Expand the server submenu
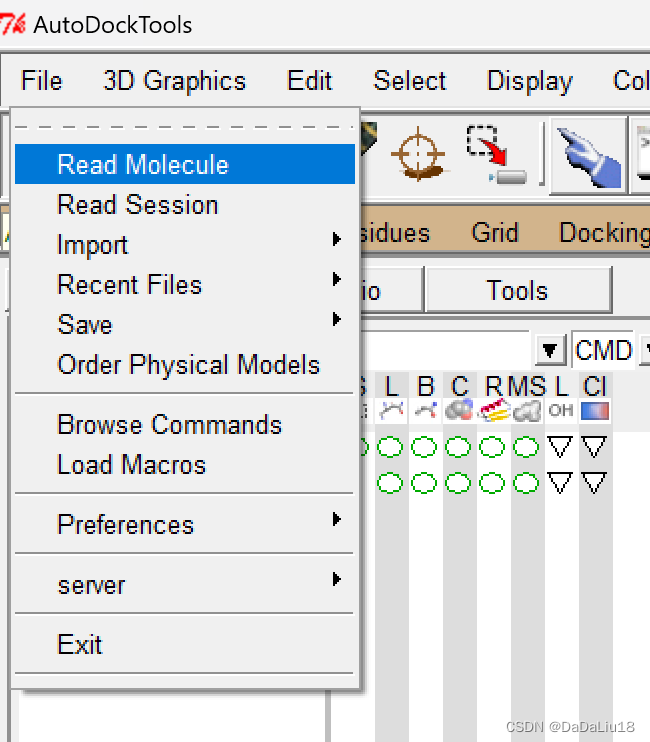650x742 pixels. (x=184, y=585)
